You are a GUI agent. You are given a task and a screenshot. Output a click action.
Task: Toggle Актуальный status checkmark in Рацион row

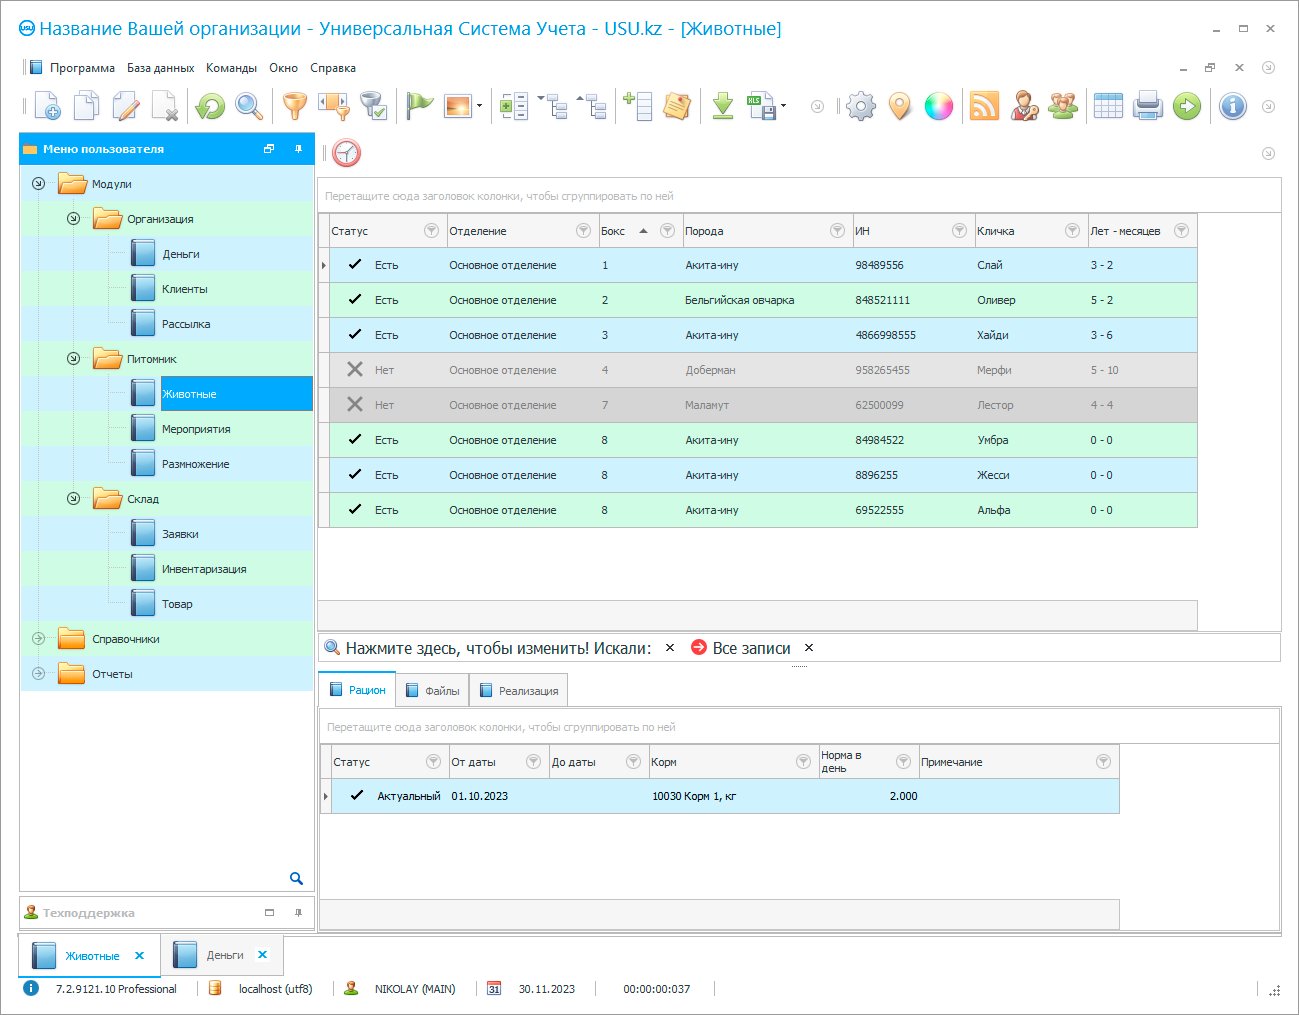357,796
